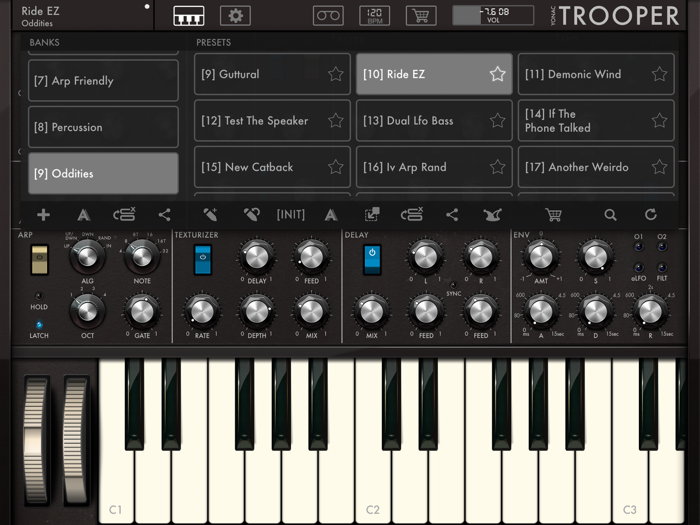Load the [16] Iv Arp Rand preset
Screen dimensions: 700x525
tap(434, 167)
